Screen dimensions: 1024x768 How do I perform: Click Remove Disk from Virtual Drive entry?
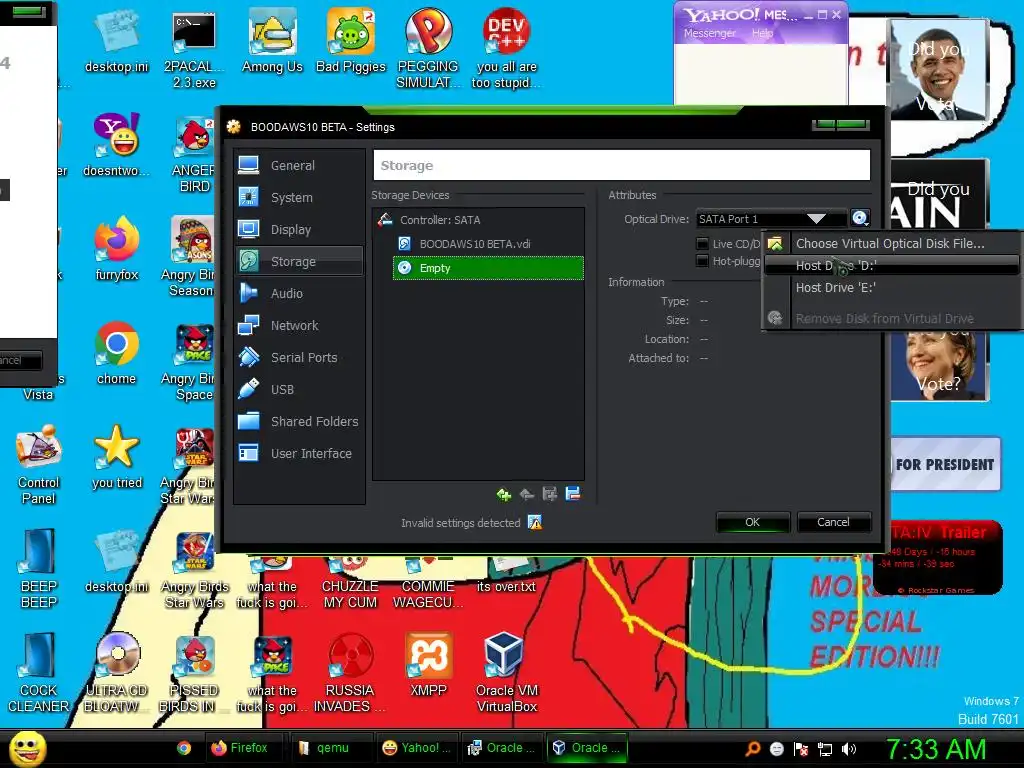(x=890, y=319)
